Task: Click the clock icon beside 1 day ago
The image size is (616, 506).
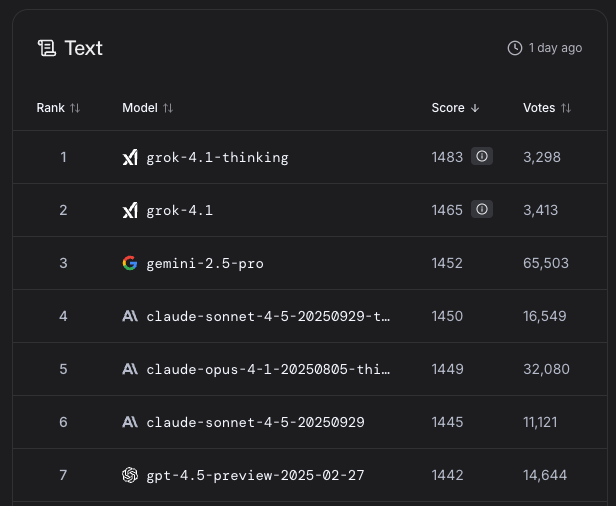Action: (515, 48)
